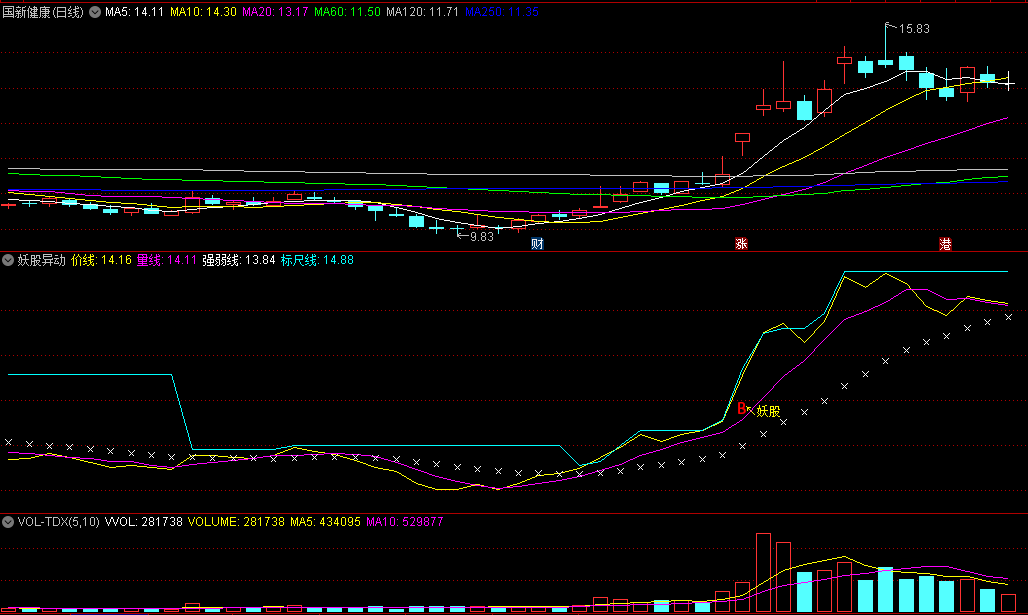Open the dropdown beside 国新健康(日线) title
Viewport: 1028px width, 615px height.
click(95, 12)
